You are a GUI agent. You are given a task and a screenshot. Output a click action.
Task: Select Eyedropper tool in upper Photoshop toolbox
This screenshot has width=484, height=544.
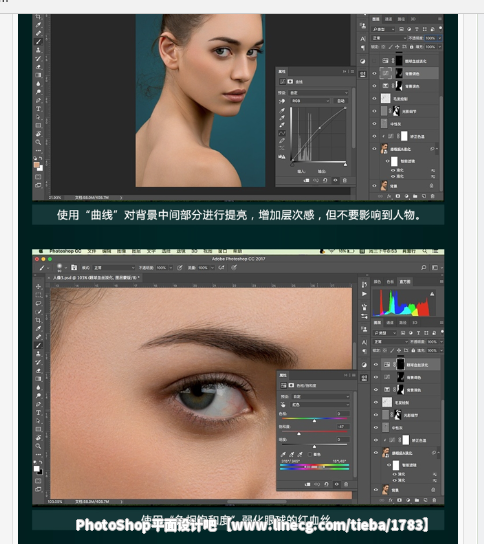pyautogui.click(x=38, y=25)
